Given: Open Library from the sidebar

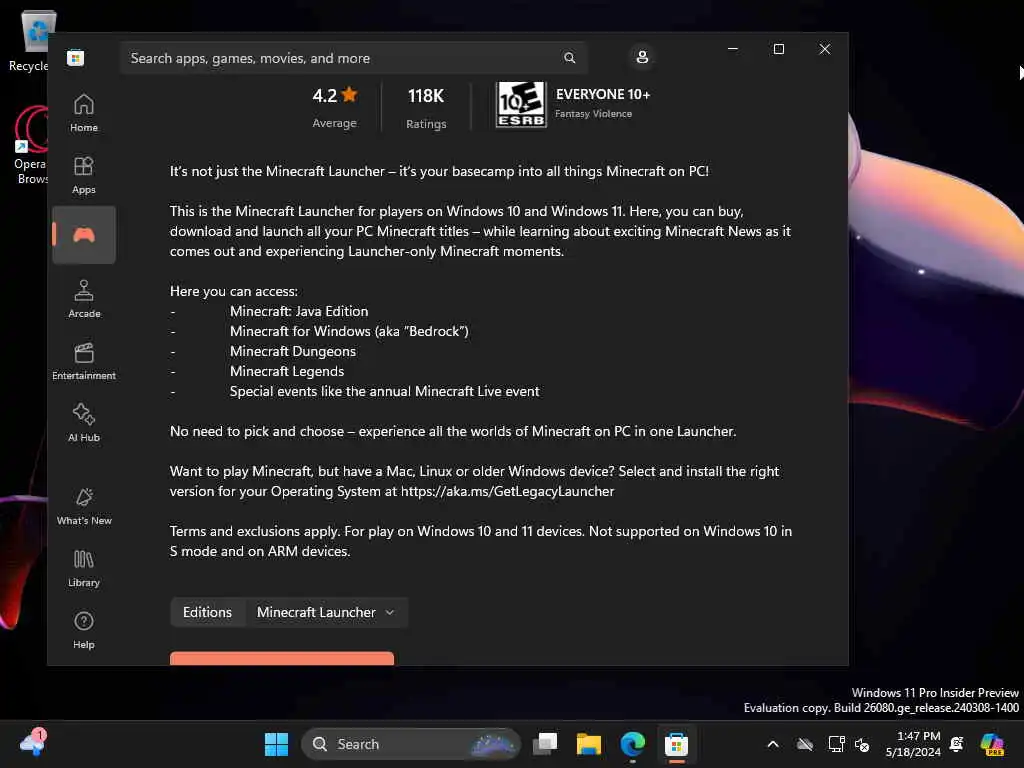Looking at the screenshot, I should [x=84, y=568].
